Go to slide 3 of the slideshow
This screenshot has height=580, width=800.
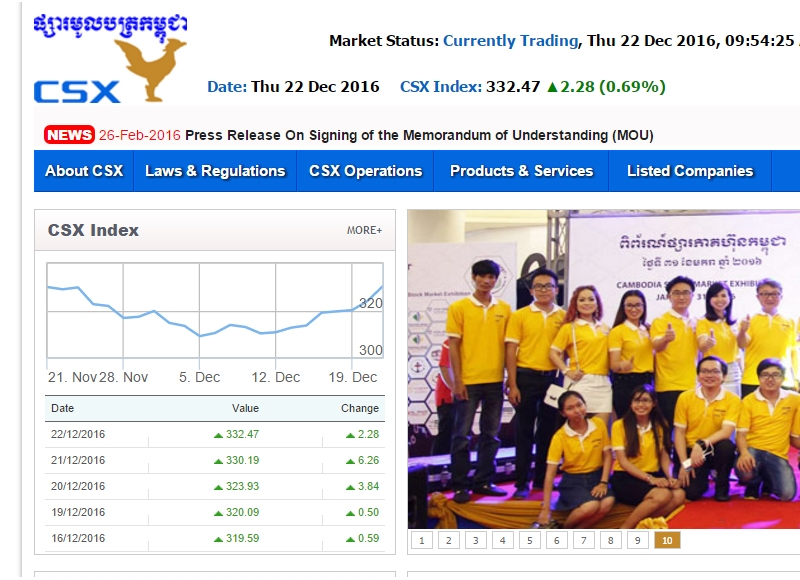tap(475, 541)
